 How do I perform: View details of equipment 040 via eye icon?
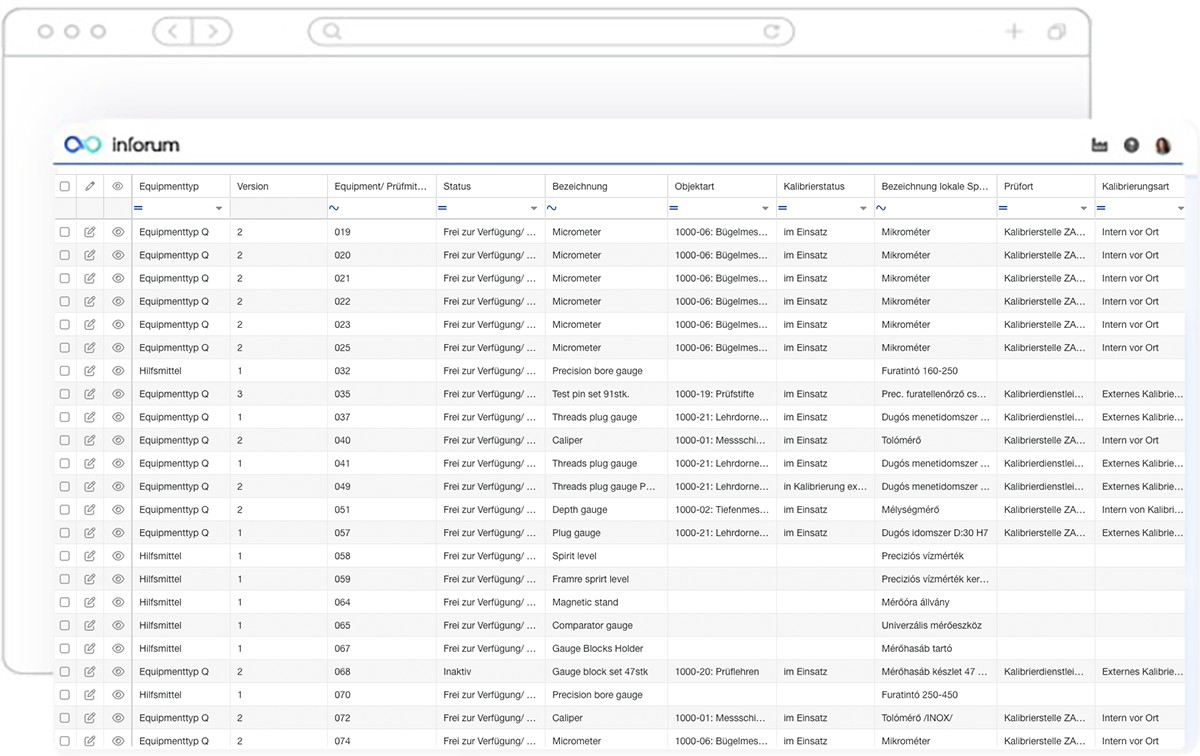(118, 440)
